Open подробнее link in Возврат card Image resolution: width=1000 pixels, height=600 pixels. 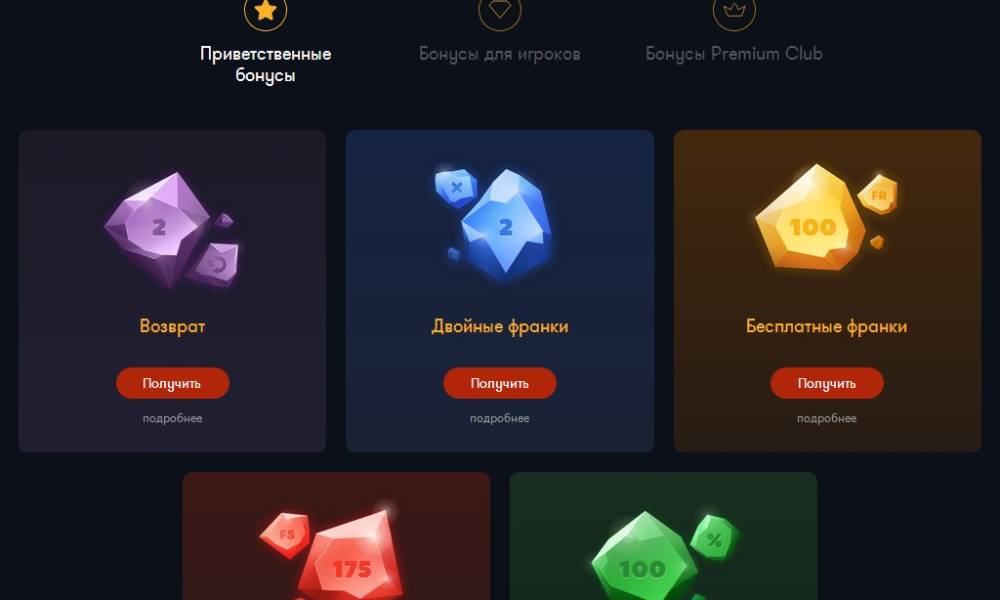[x=172, y=418]
